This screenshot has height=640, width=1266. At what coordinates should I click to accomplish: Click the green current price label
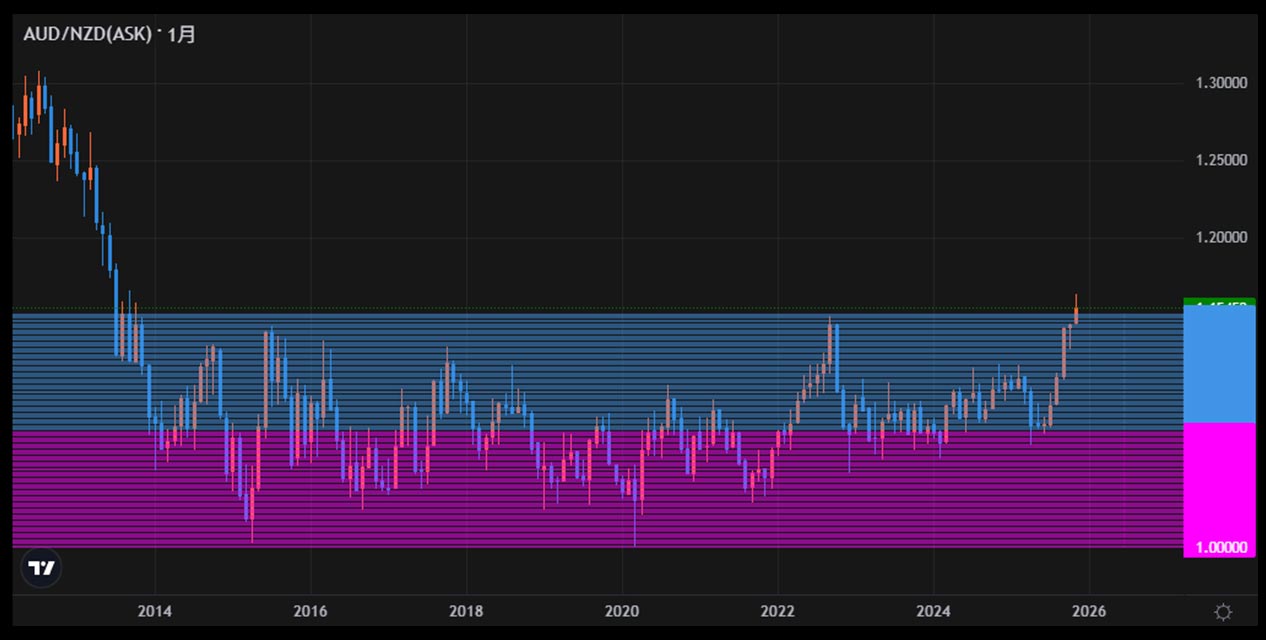(1219, 301)
